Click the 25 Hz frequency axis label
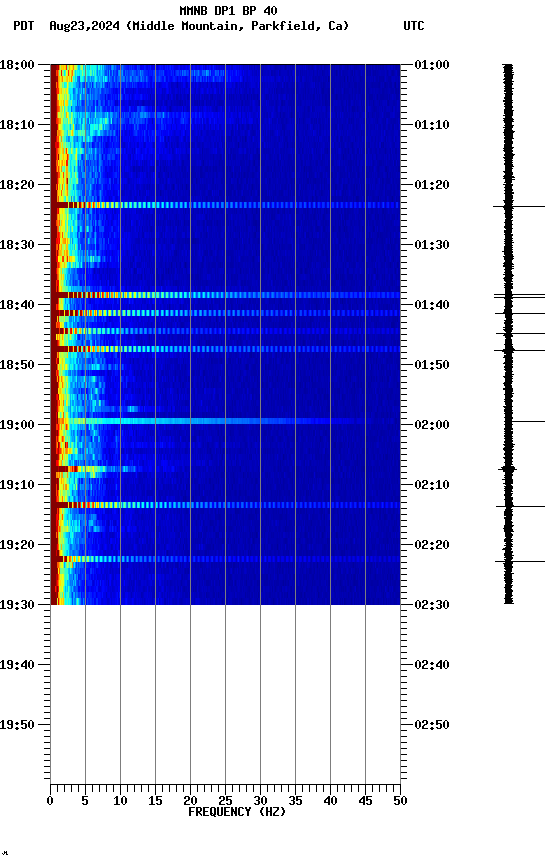This screenshot has height=864, width=552. point(225,801)
